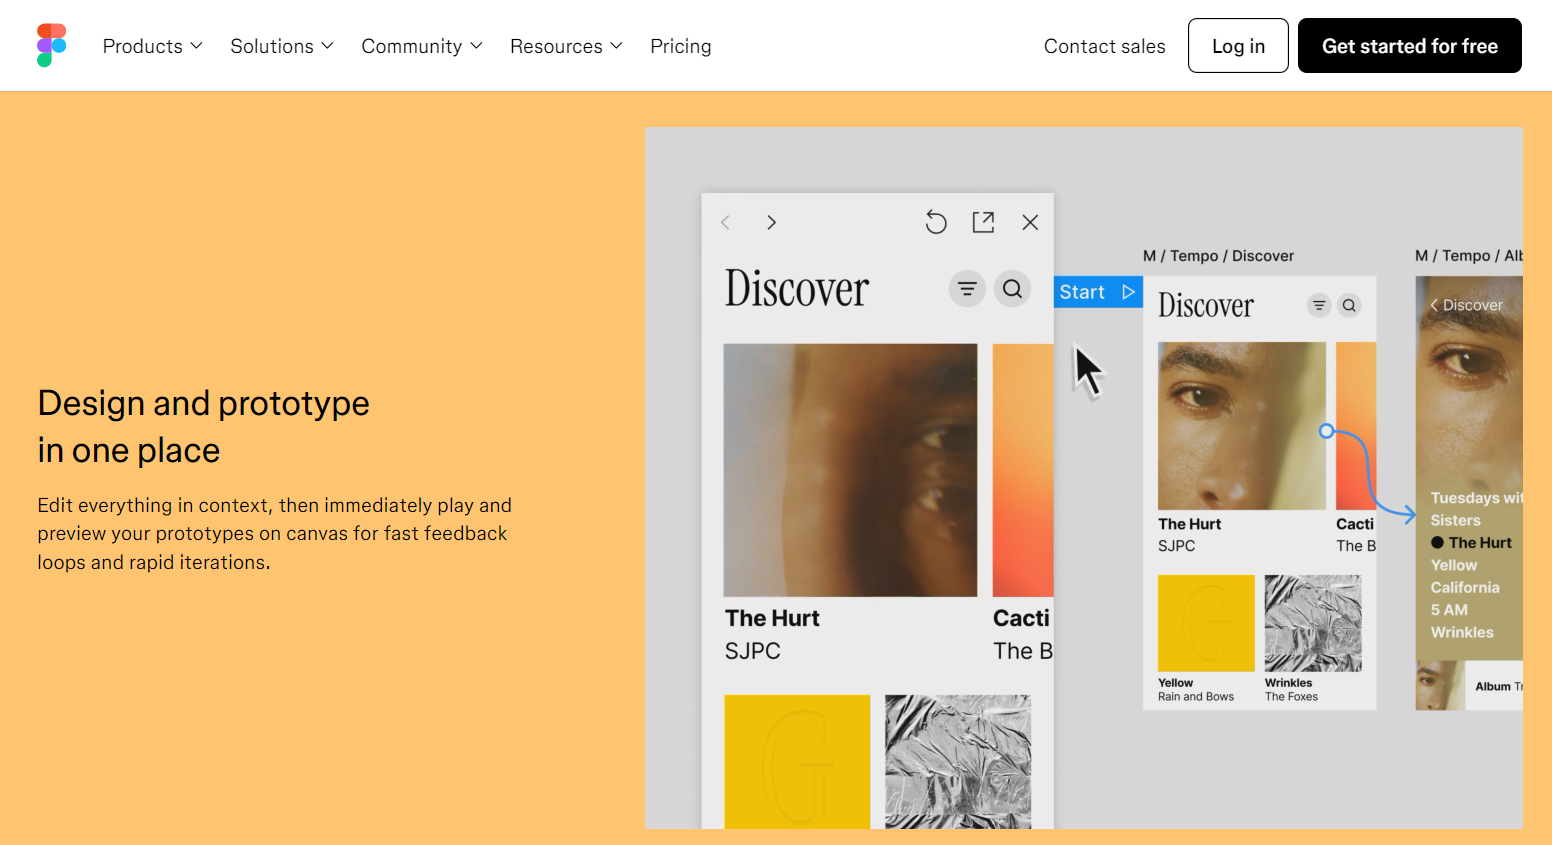Select the Pricing menu item
The width and height of the screenshot is (1552, 845).
tap(680, 45)
